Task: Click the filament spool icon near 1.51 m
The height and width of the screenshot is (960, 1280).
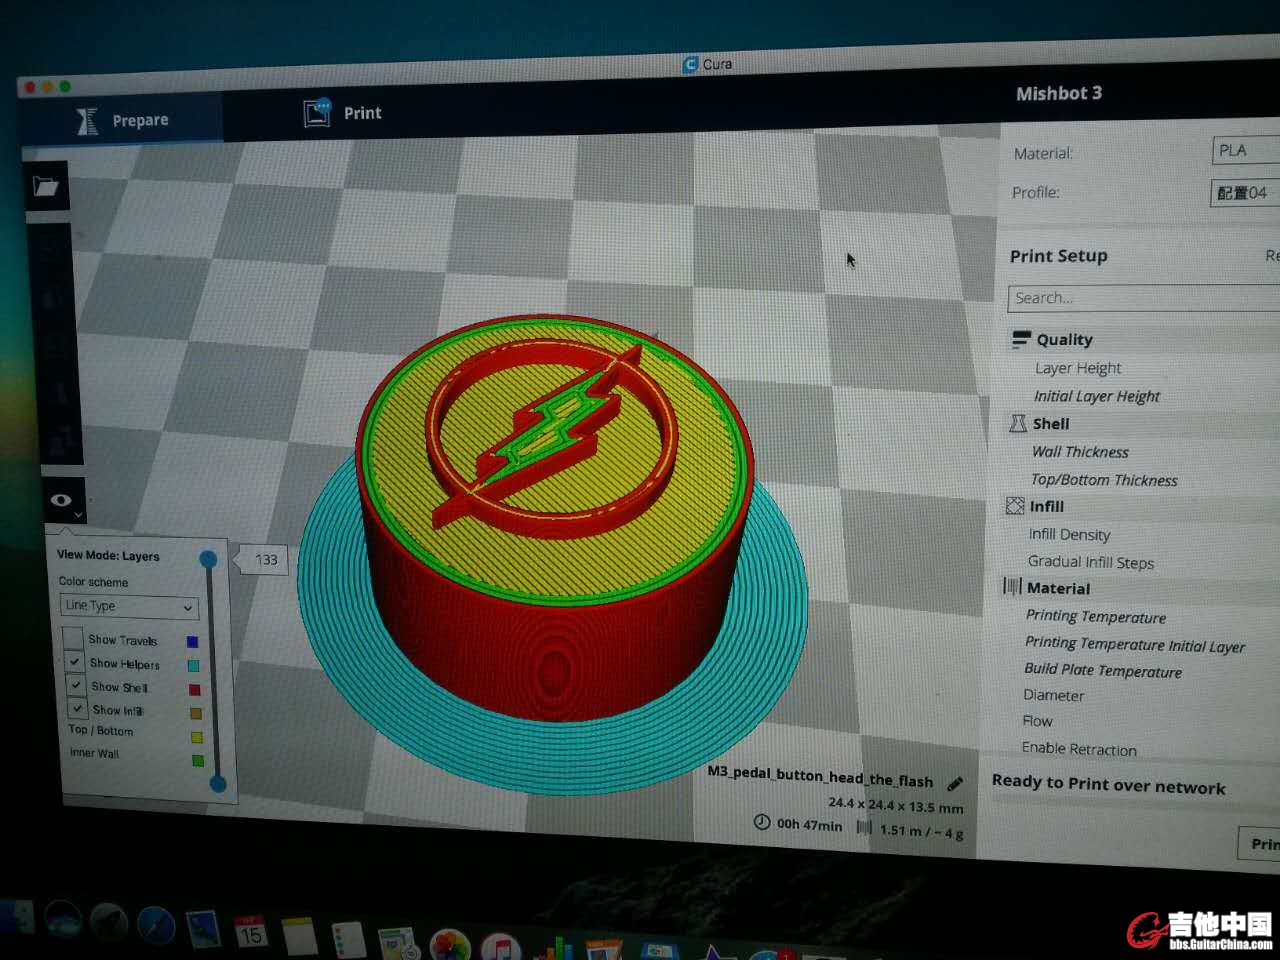Action: pos(864,827)
